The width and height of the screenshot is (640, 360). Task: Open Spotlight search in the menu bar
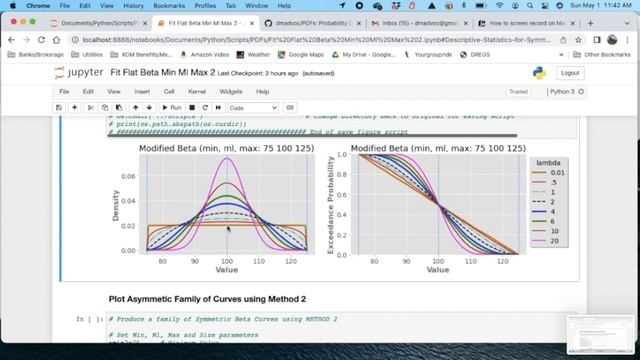[x=530, y=6]
